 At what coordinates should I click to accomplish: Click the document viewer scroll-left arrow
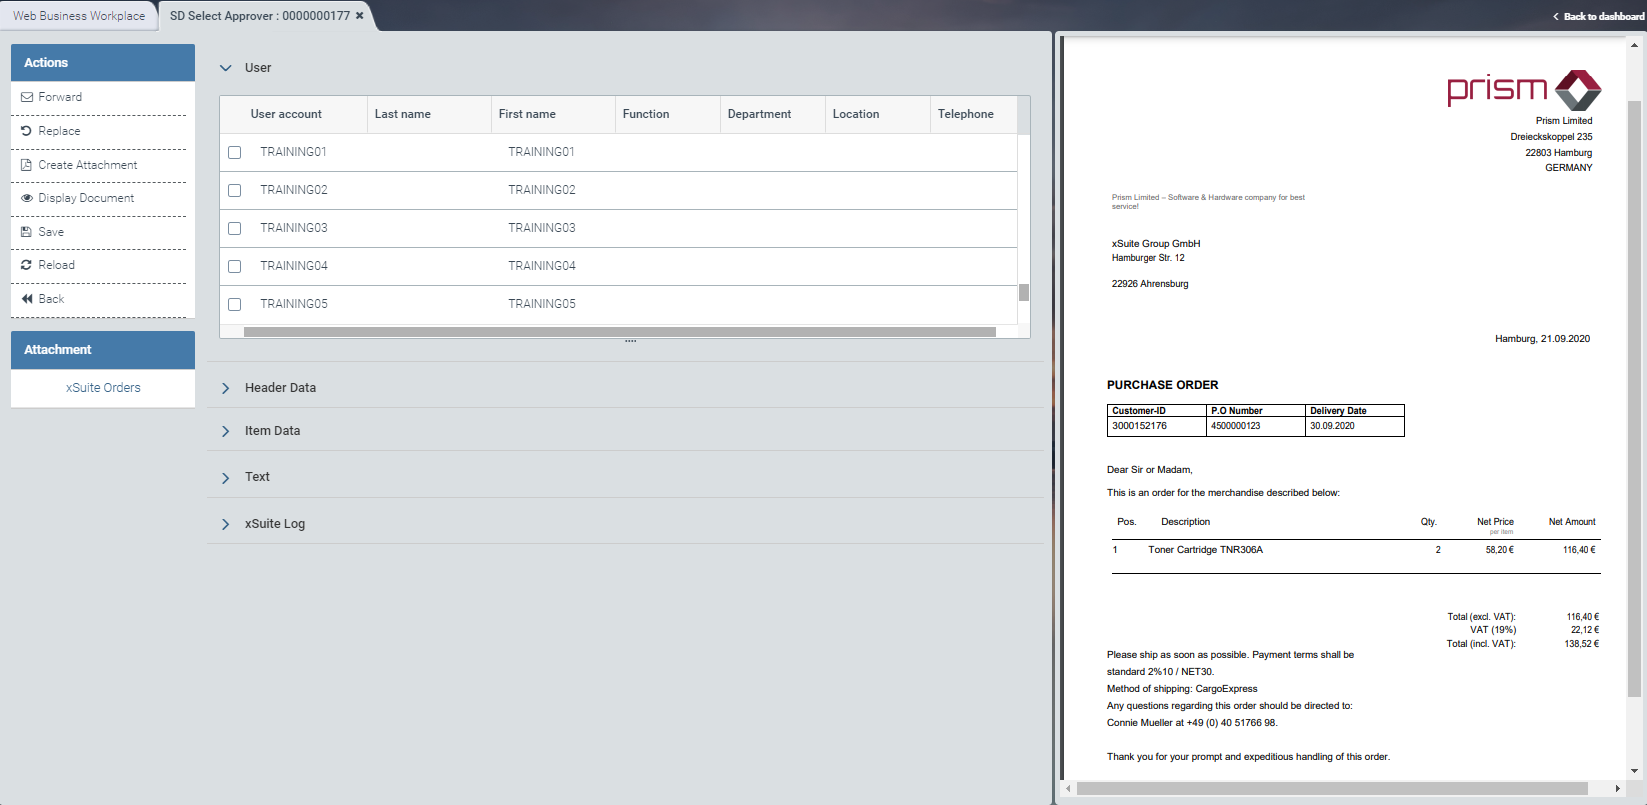1069,789
